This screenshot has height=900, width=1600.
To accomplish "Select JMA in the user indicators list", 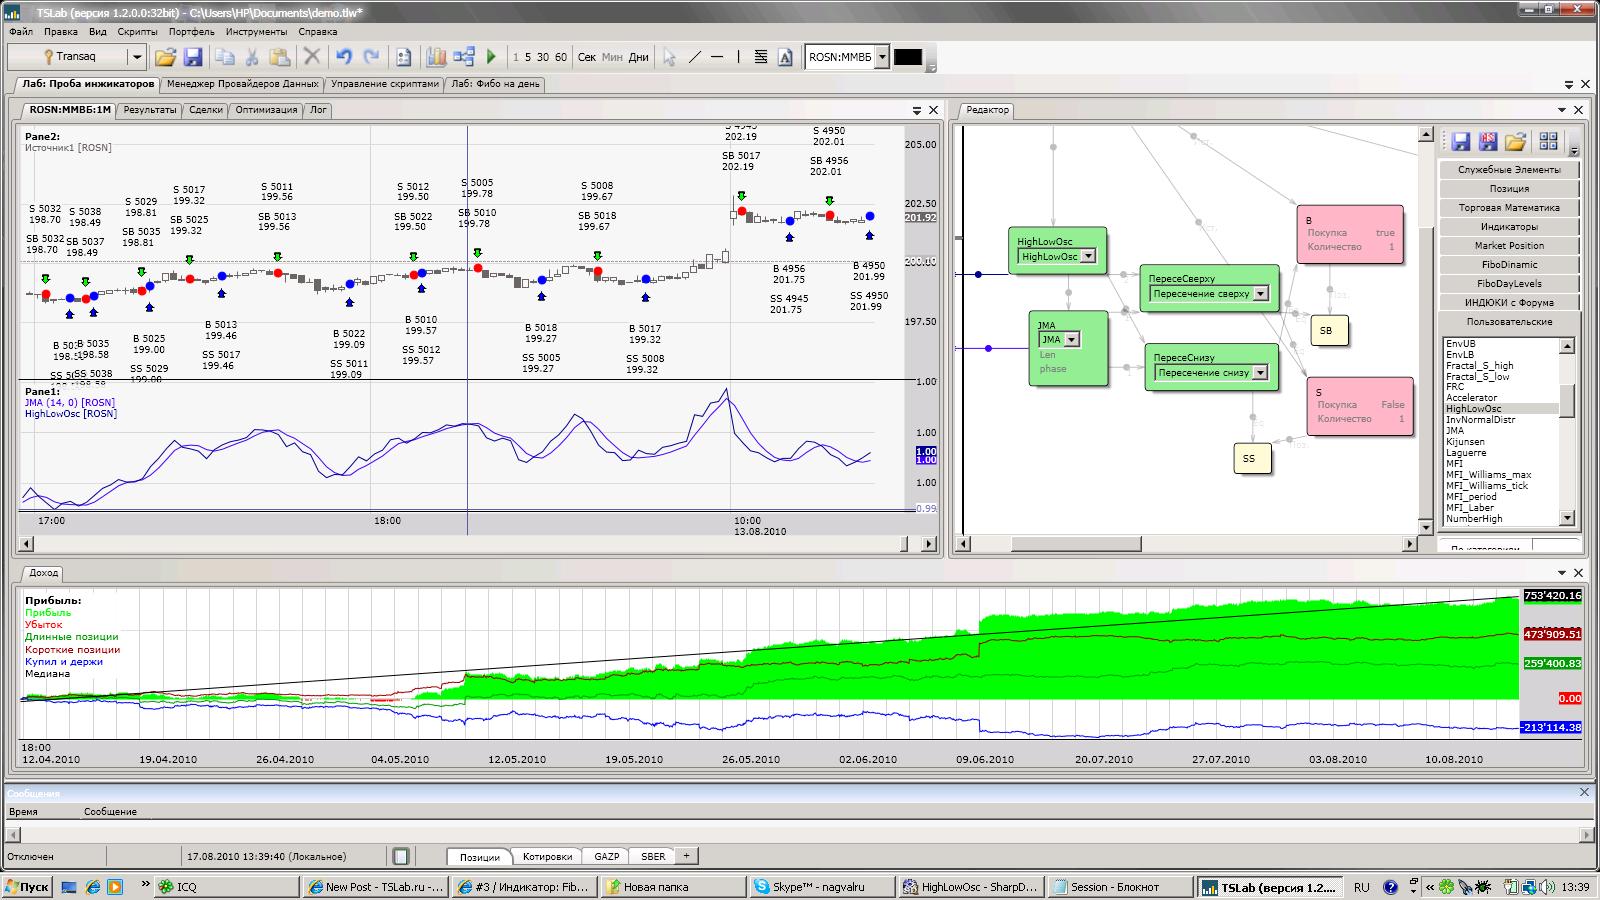I will click(1454, 431).
